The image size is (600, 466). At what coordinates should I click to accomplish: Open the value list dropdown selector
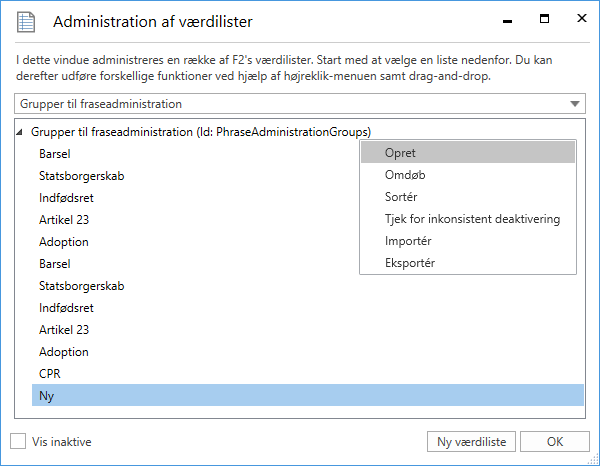300,103
